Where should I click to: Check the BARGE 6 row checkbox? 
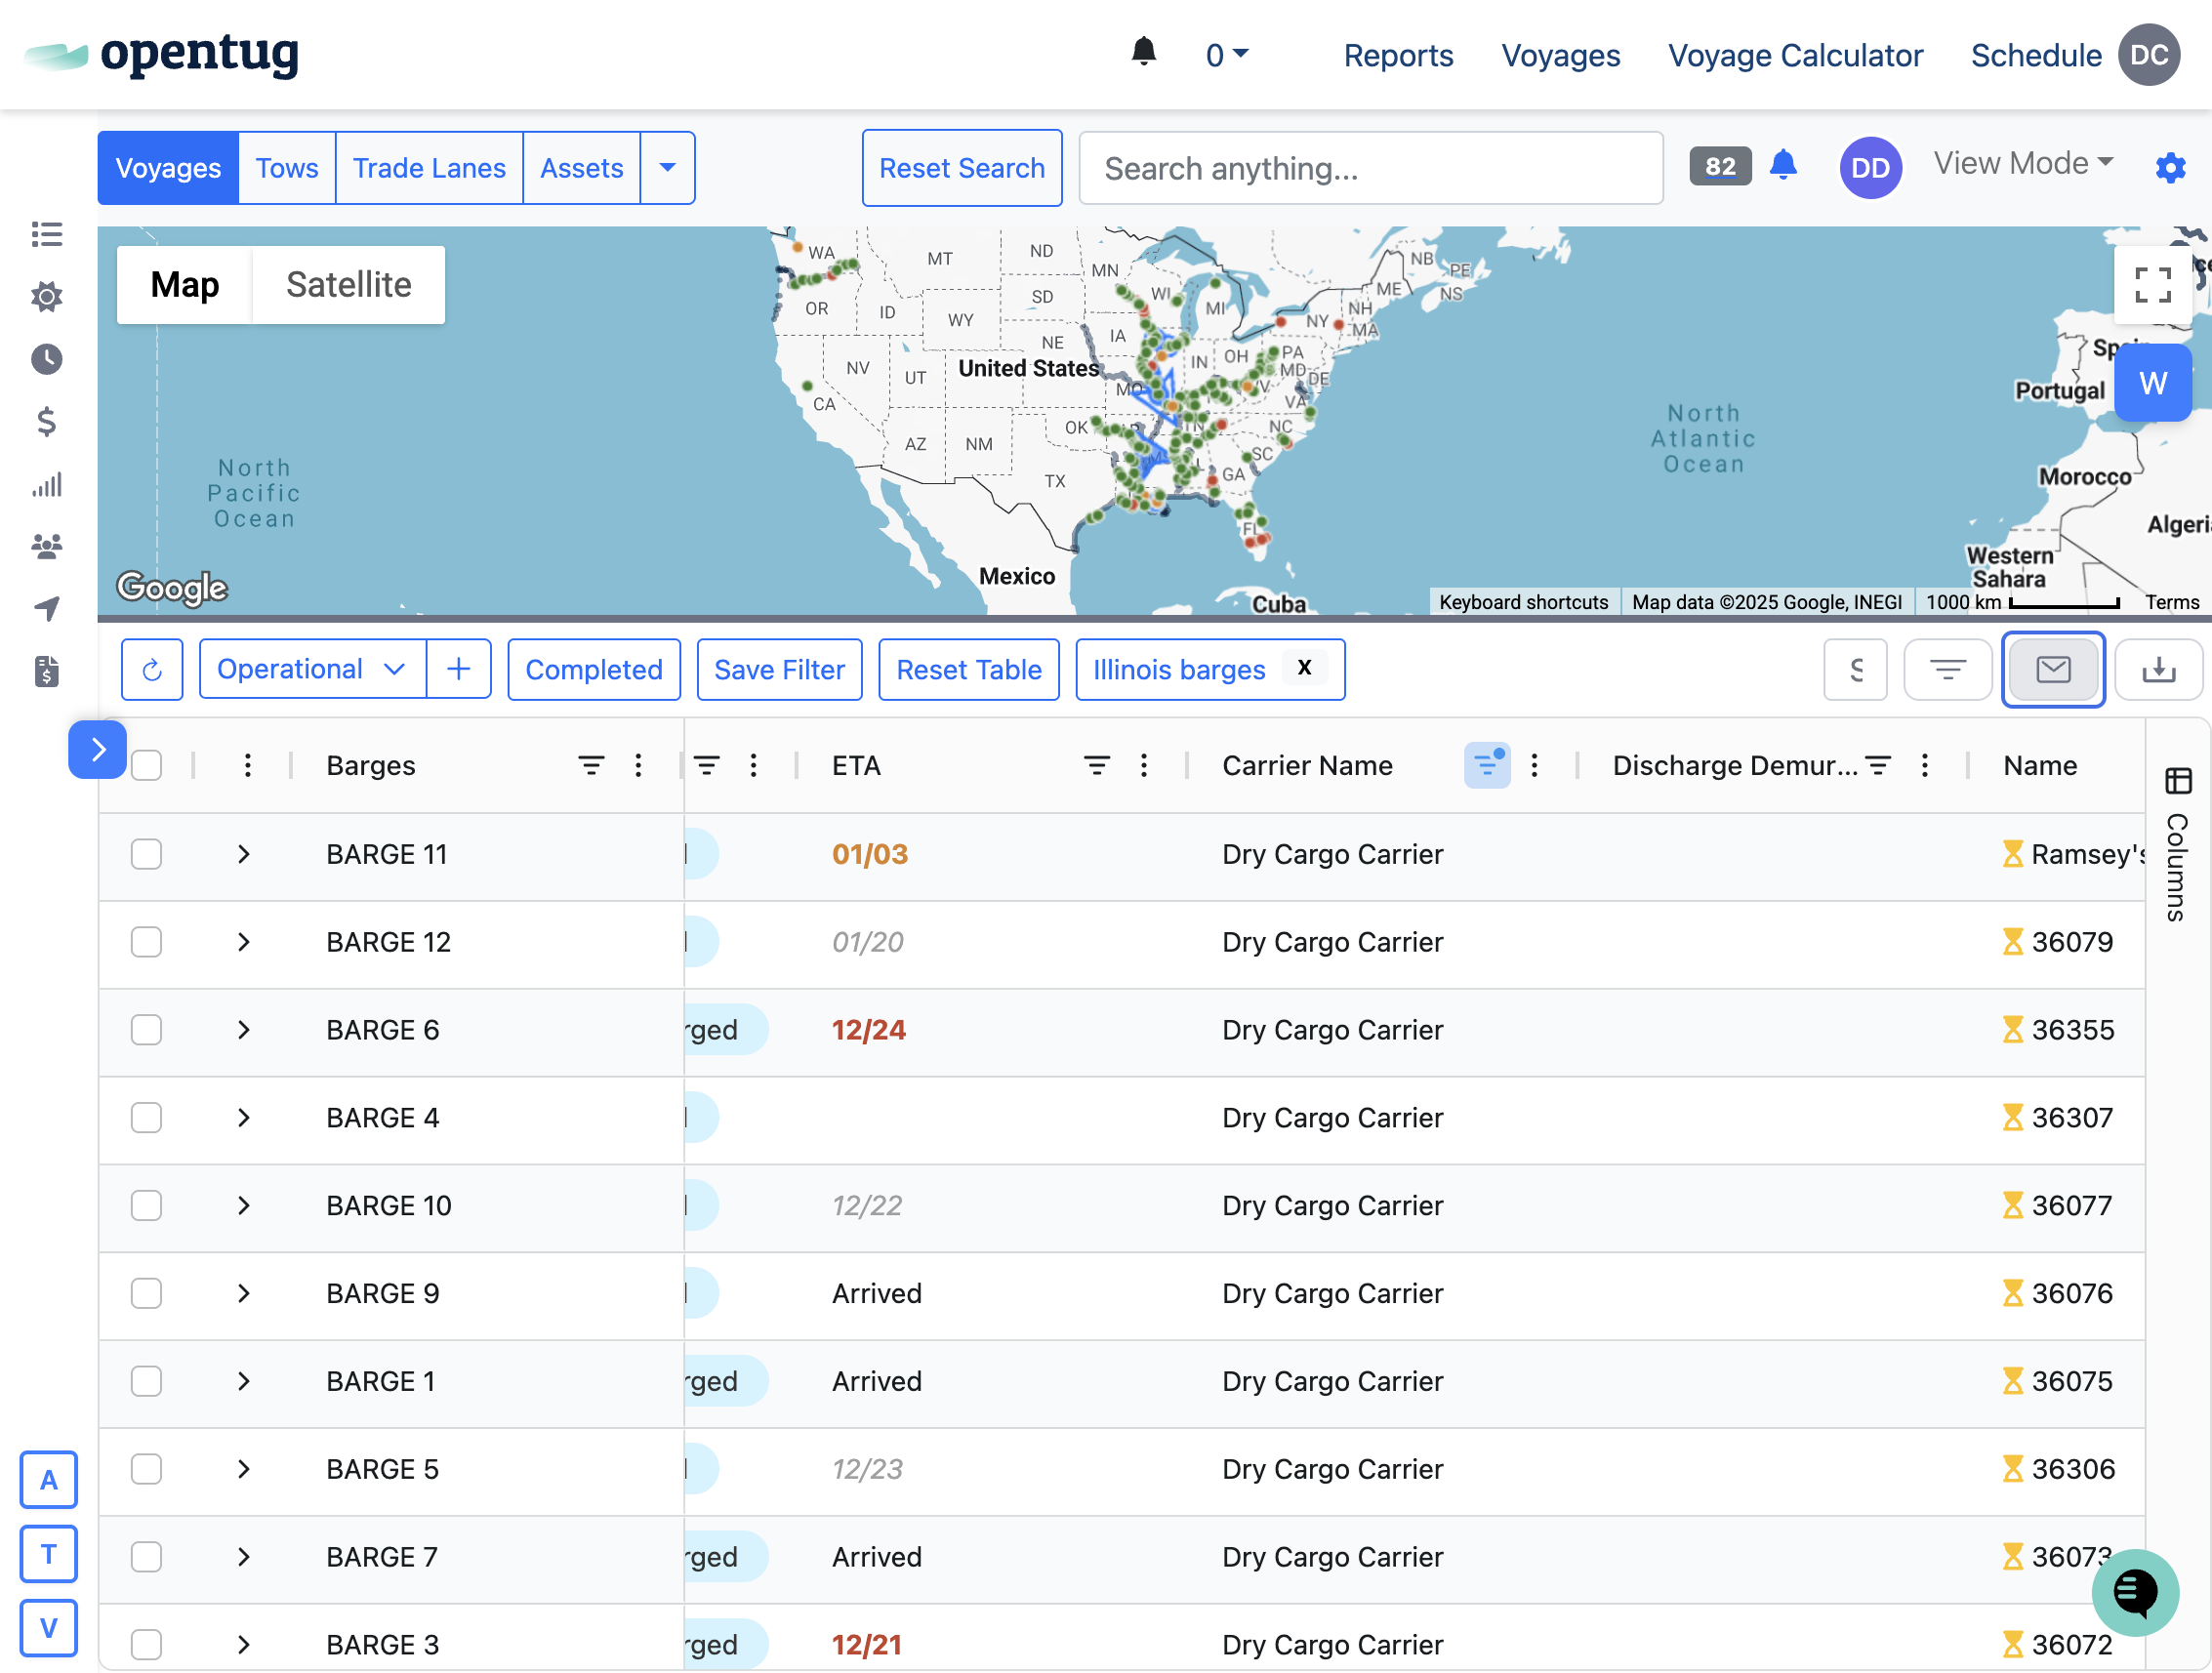[x=146, y=1030]
